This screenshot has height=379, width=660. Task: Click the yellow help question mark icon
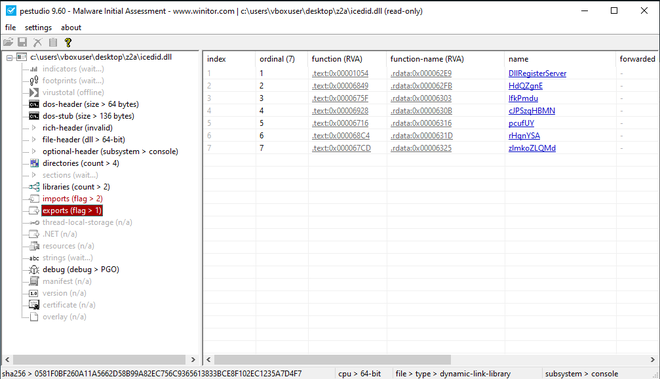[x=68, y=42]
